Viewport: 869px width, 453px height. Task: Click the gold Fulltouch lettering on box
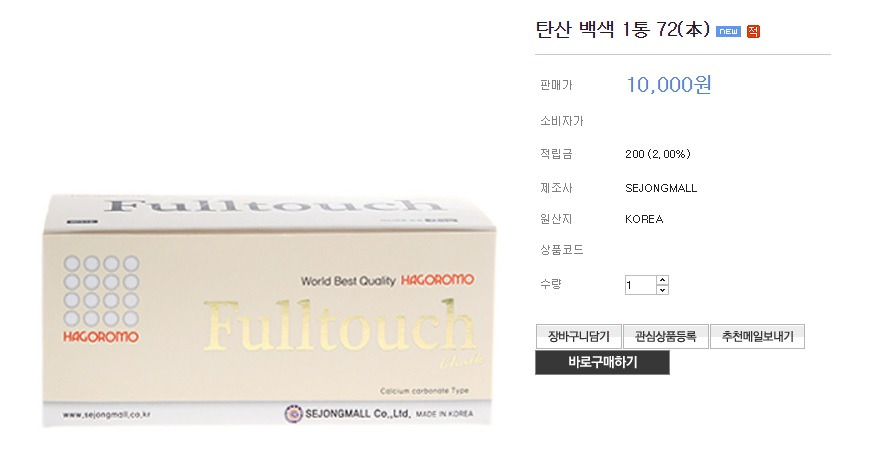click(340, 326)
